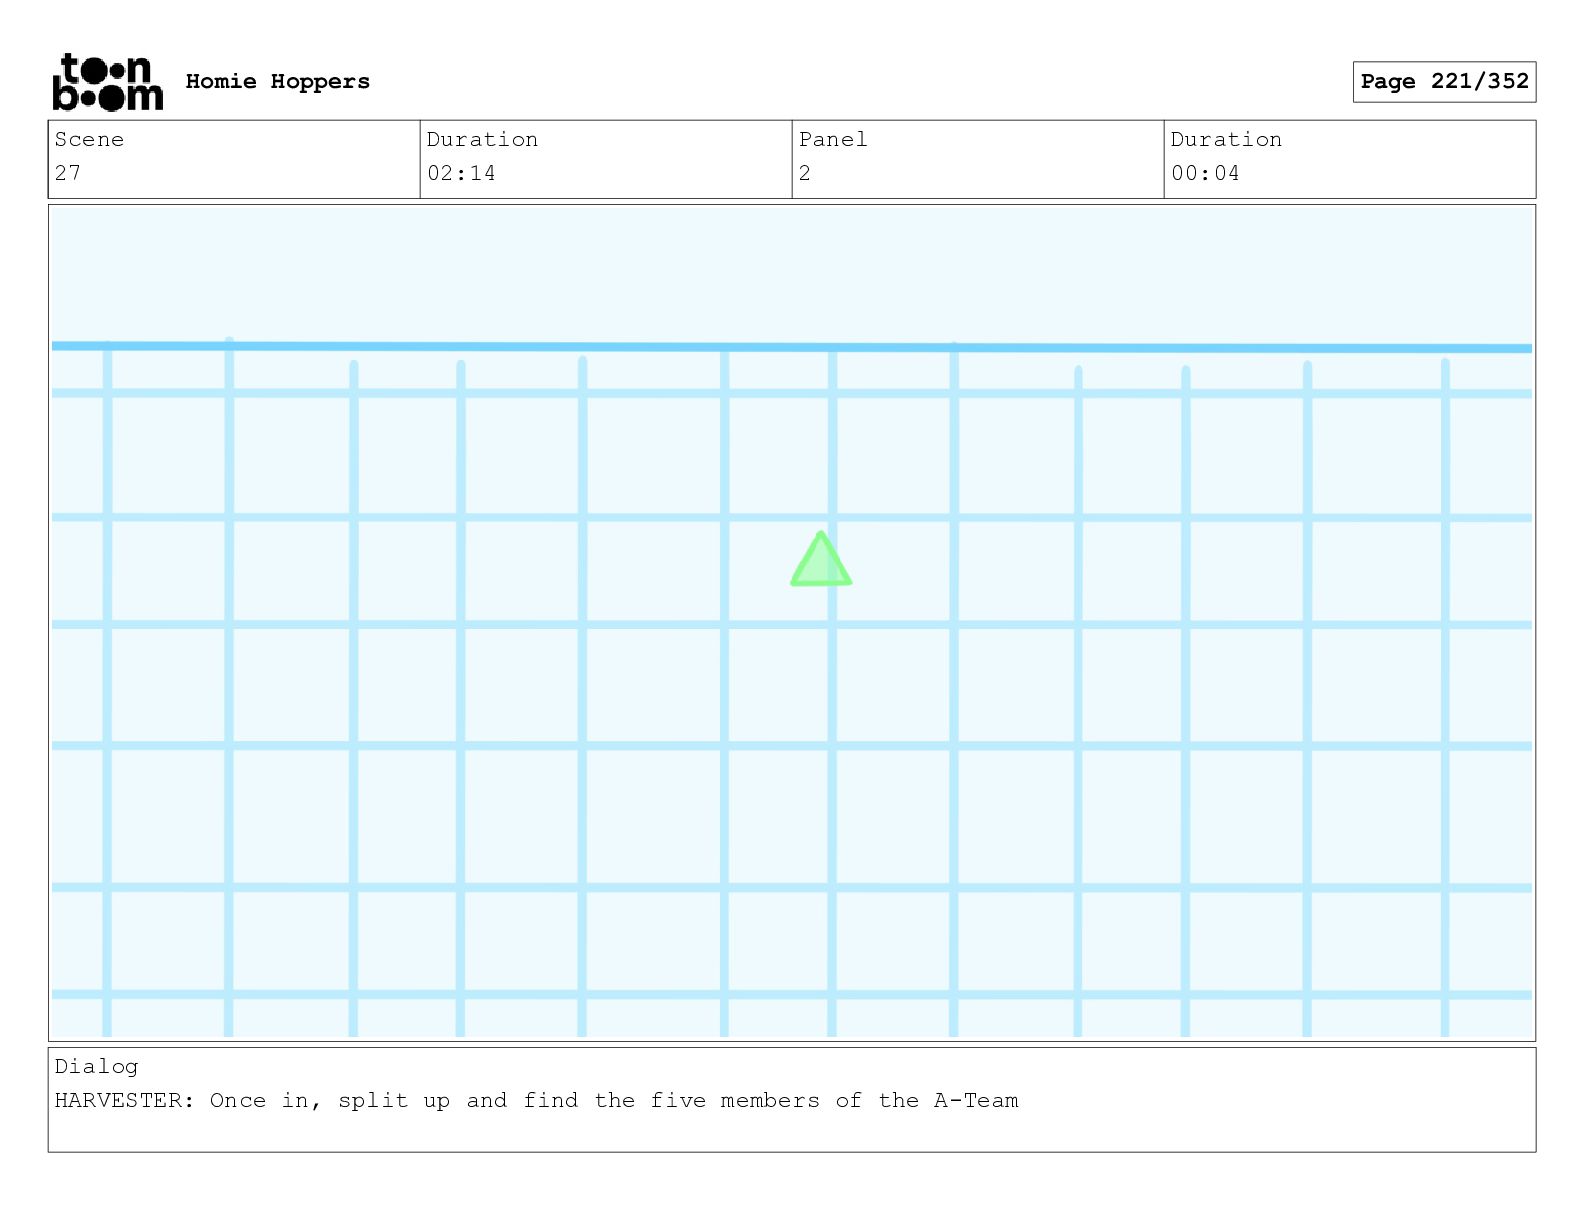Click the panel Duration label

pyautogui.click(x=1226, y=139)
